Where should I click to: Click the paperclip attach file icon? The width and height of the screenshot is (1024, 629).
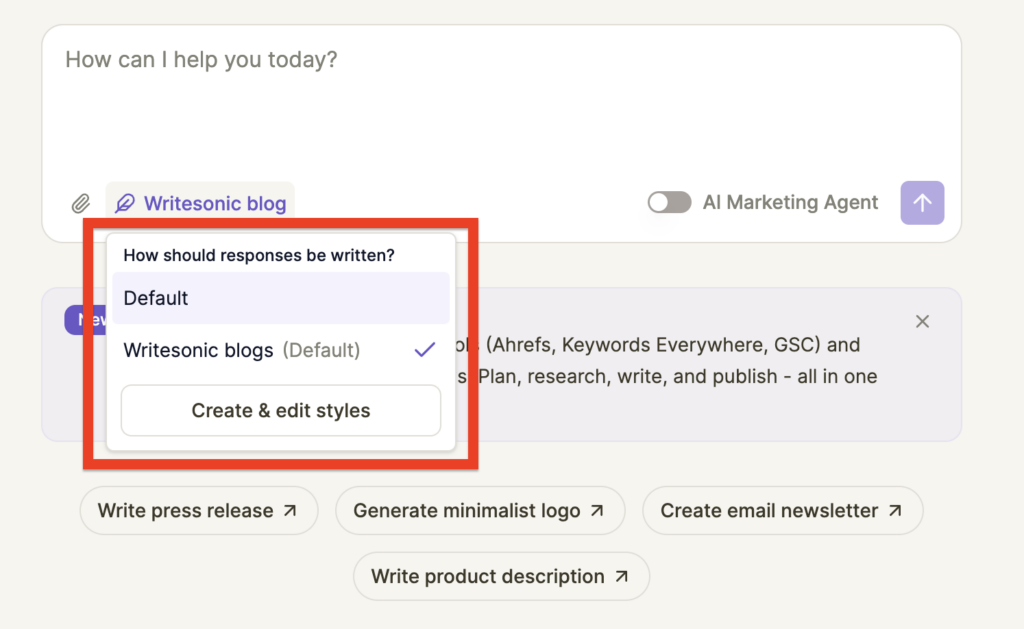click(x=80, y=204)
